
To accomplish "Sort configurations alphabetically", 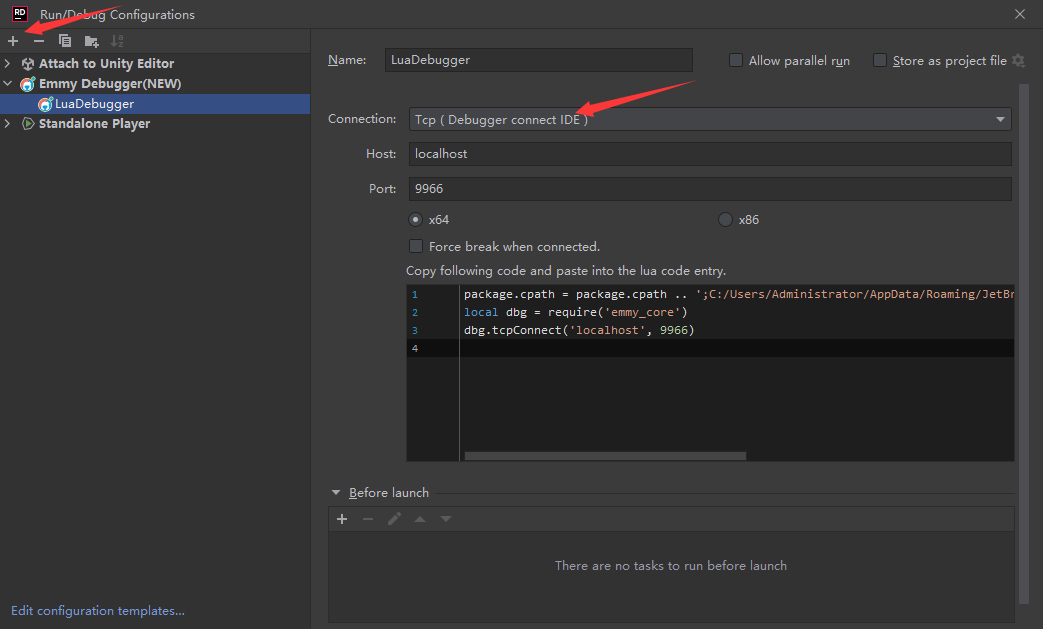I will pos(117,41).
